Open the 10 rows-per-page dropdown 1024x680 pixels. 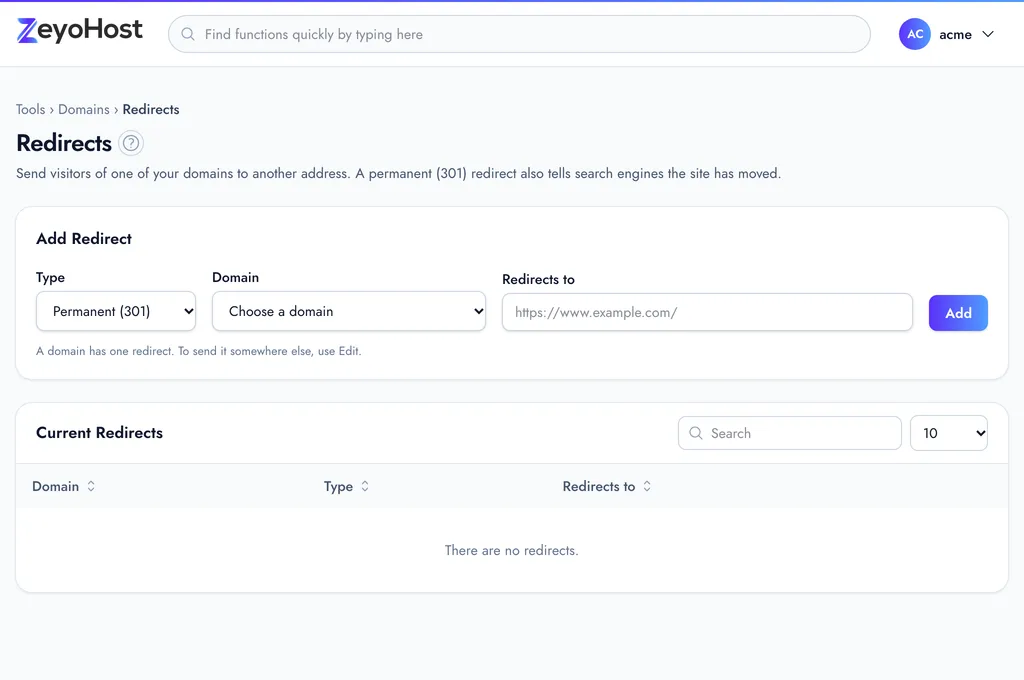coord(949,433)
